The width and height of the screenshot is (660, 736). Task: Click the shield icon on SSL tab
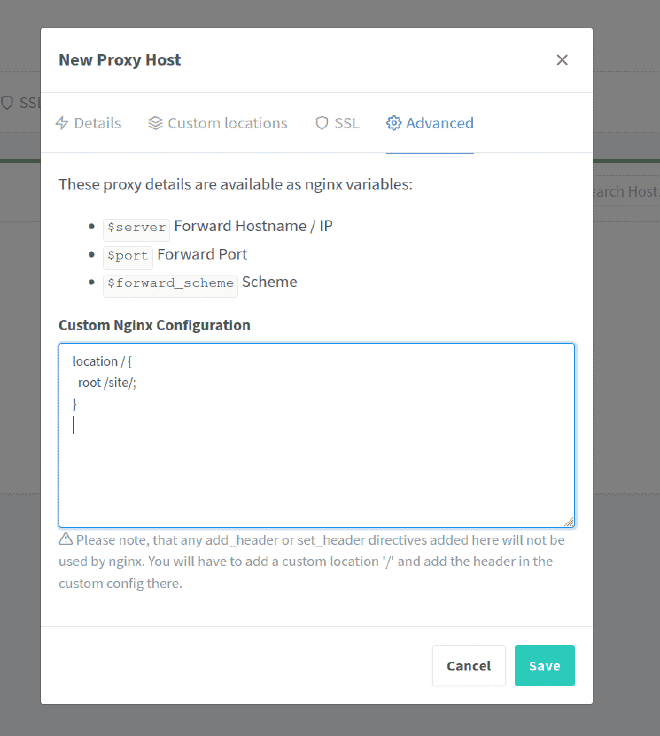[322, 123]
